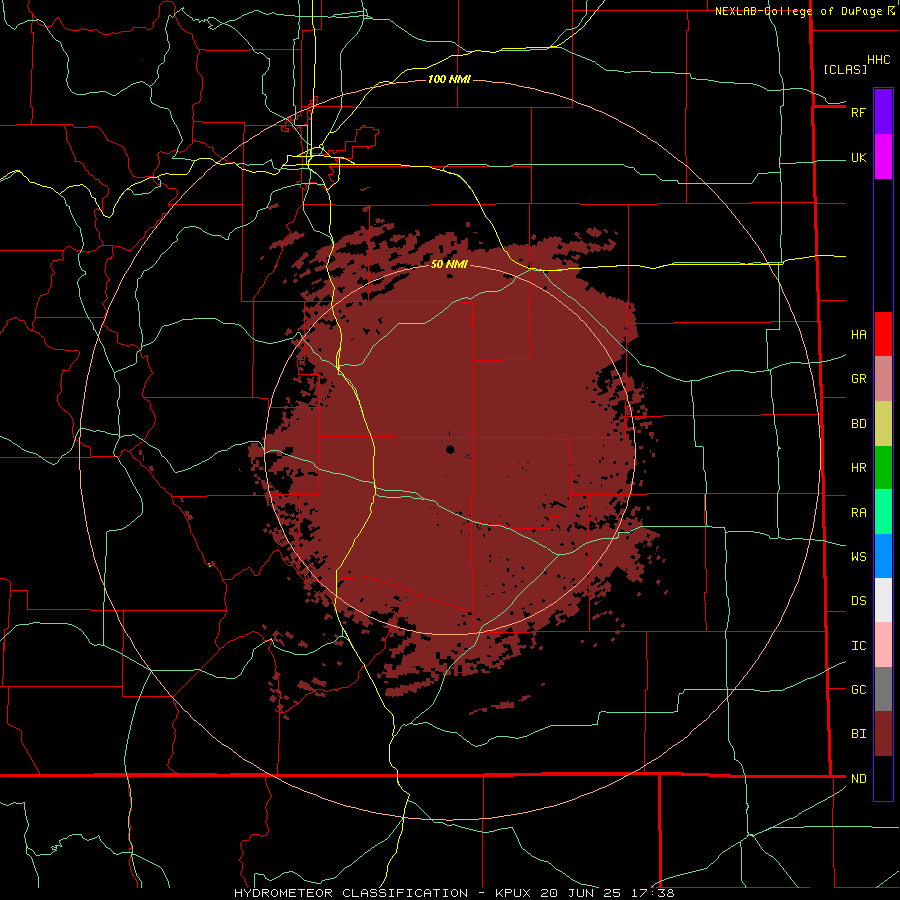Click the RF legend label
Viewport: 900px width, 900px height.
click(858, 112)
